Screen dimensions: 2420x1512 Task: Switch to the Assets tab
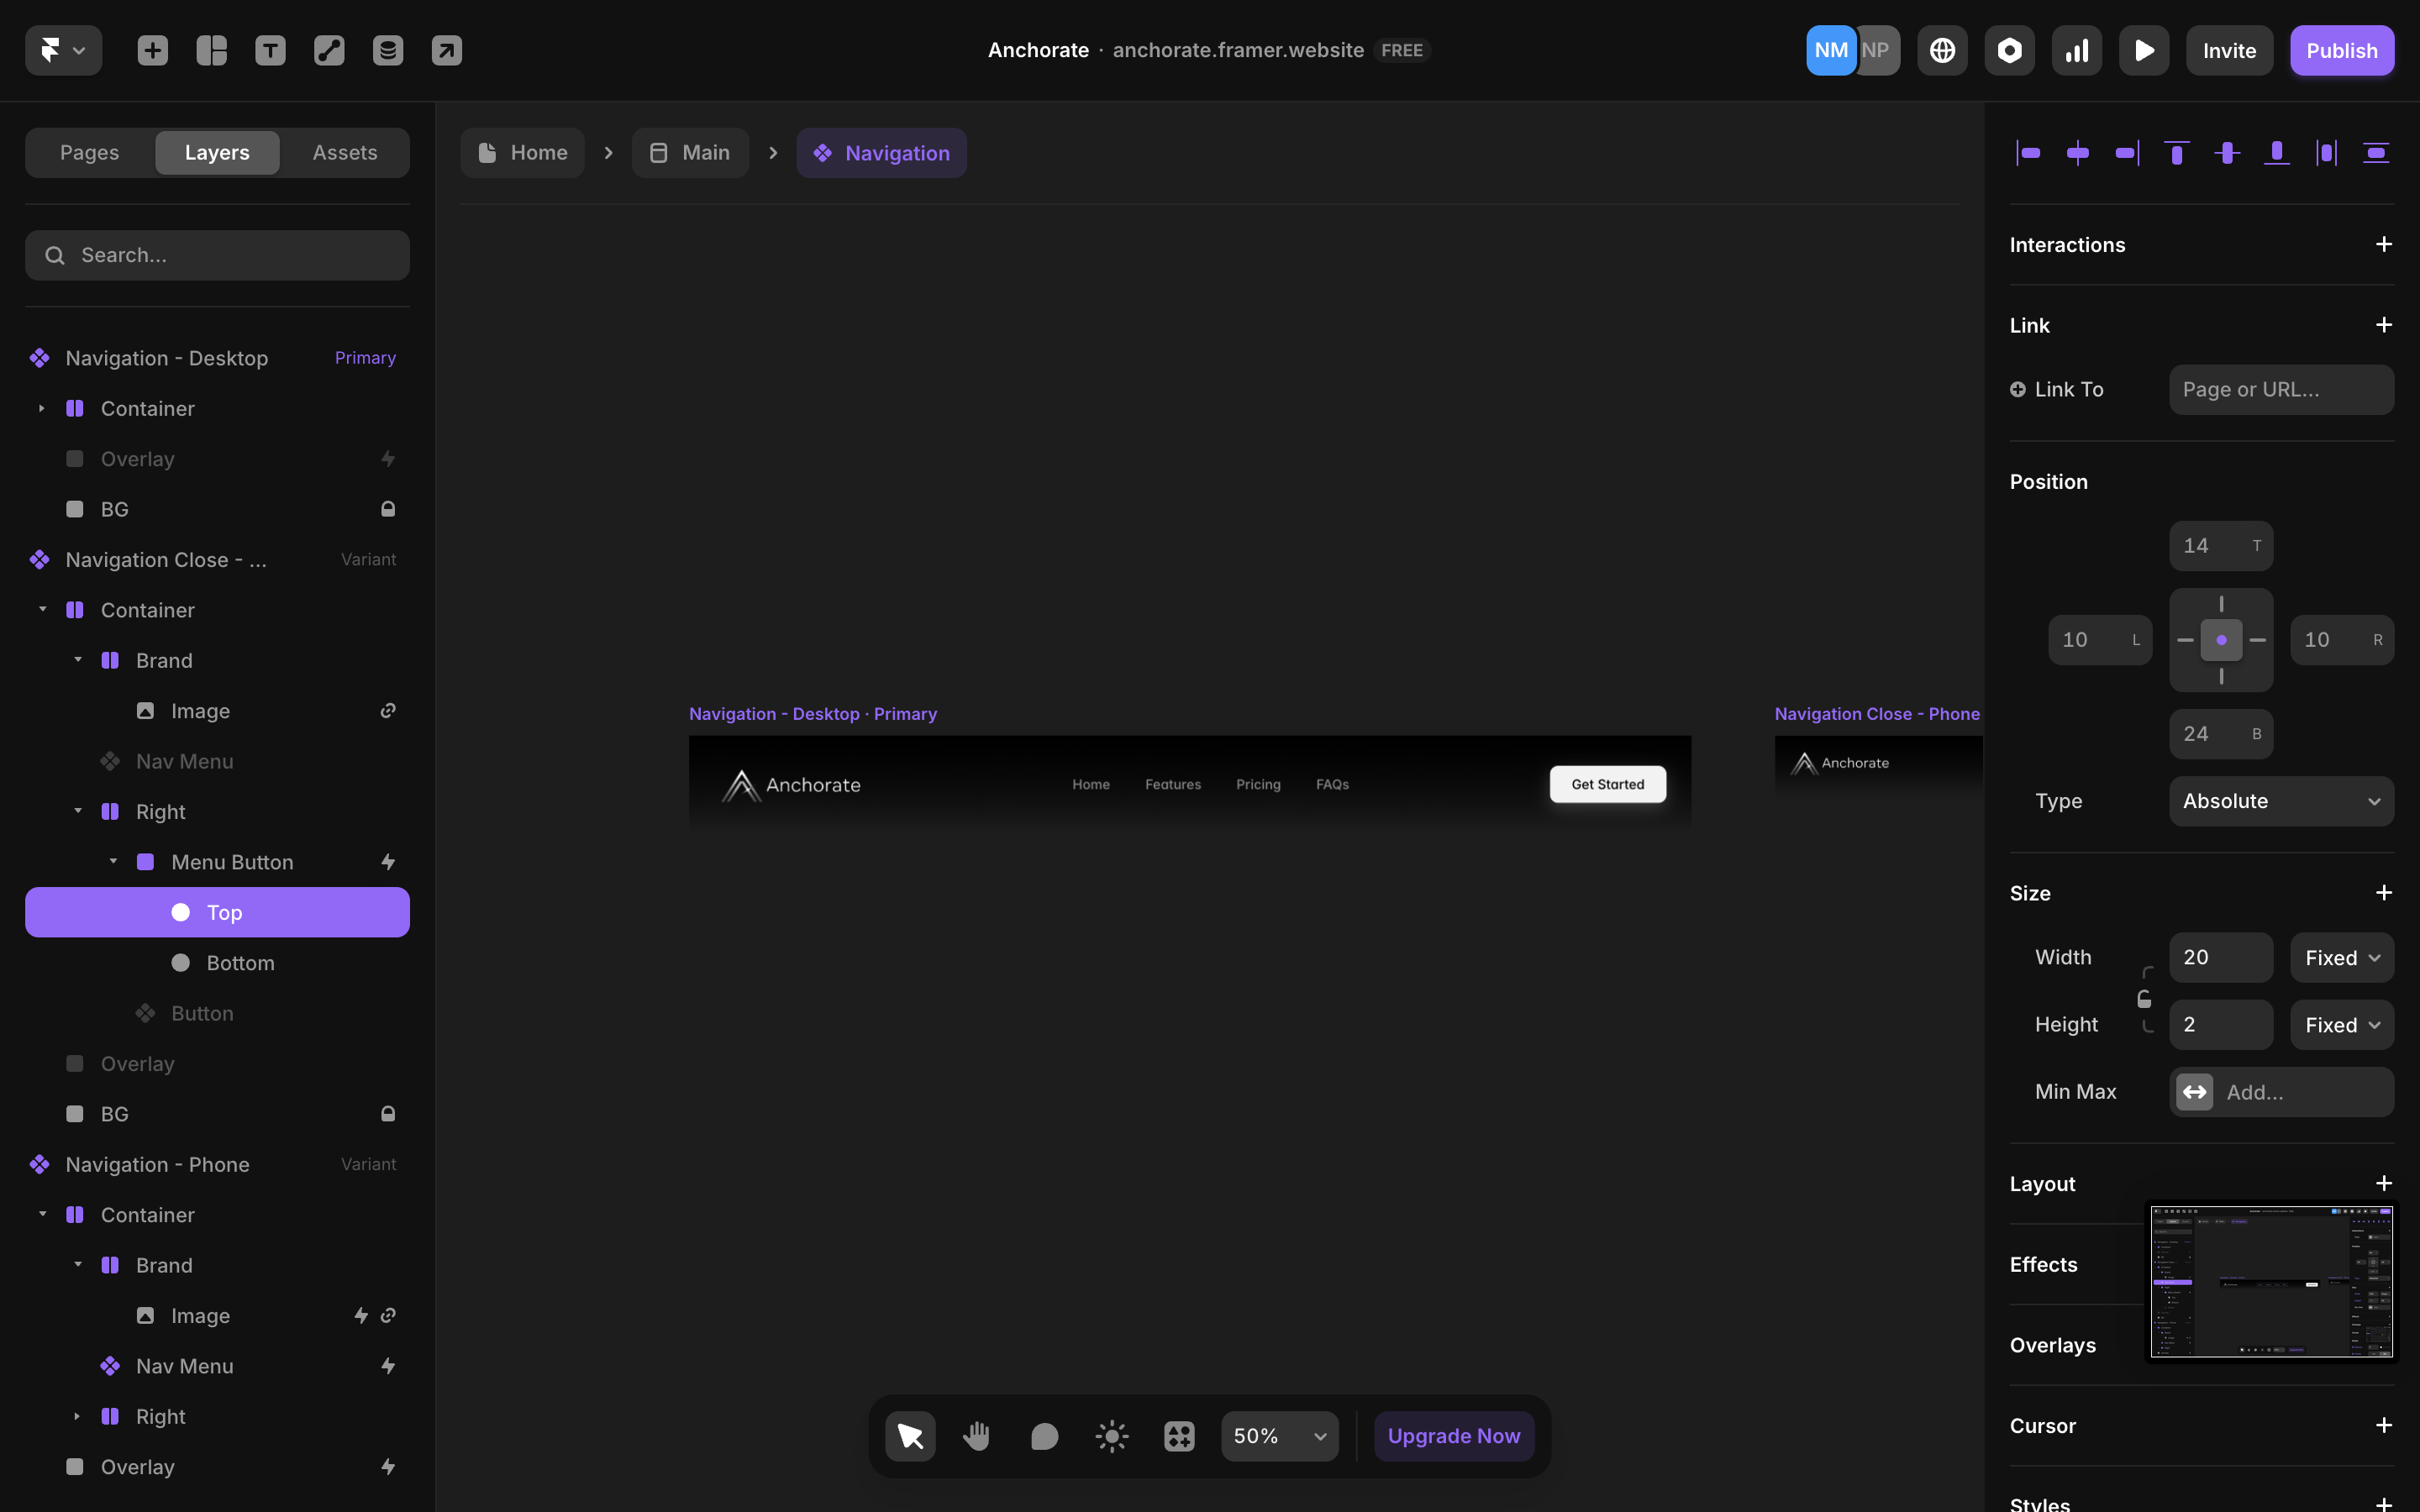click(344, 152)
